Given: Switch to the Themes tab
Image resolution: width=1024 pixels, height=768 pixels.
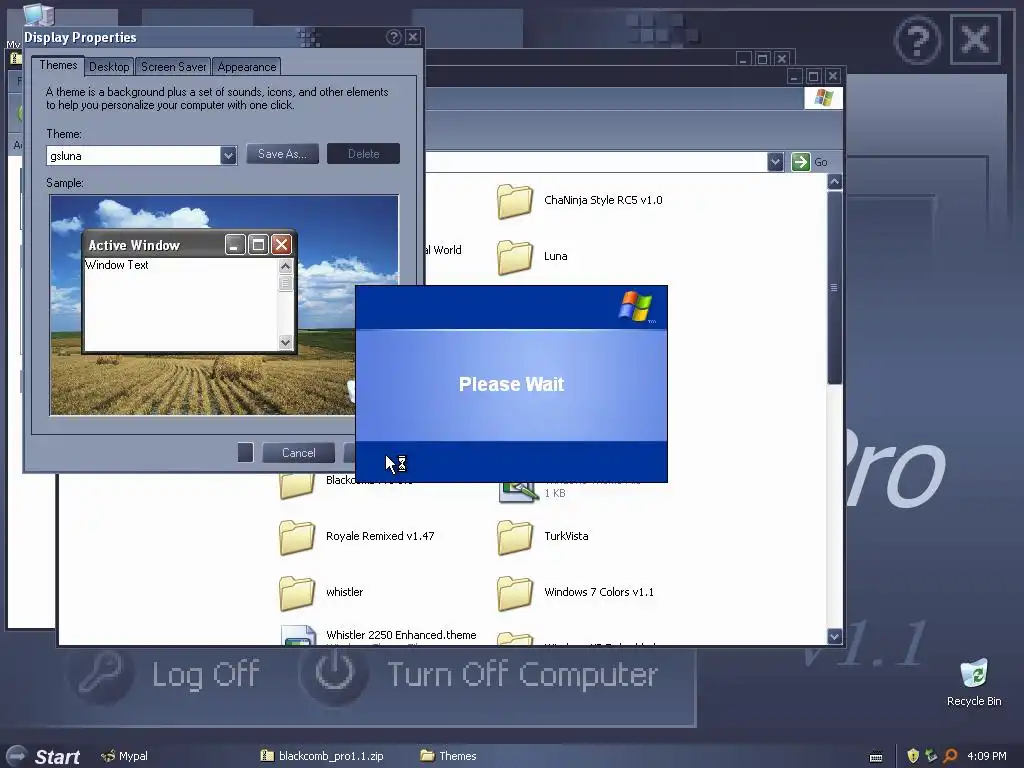Looking at the screenshot, I should [58, 65].
